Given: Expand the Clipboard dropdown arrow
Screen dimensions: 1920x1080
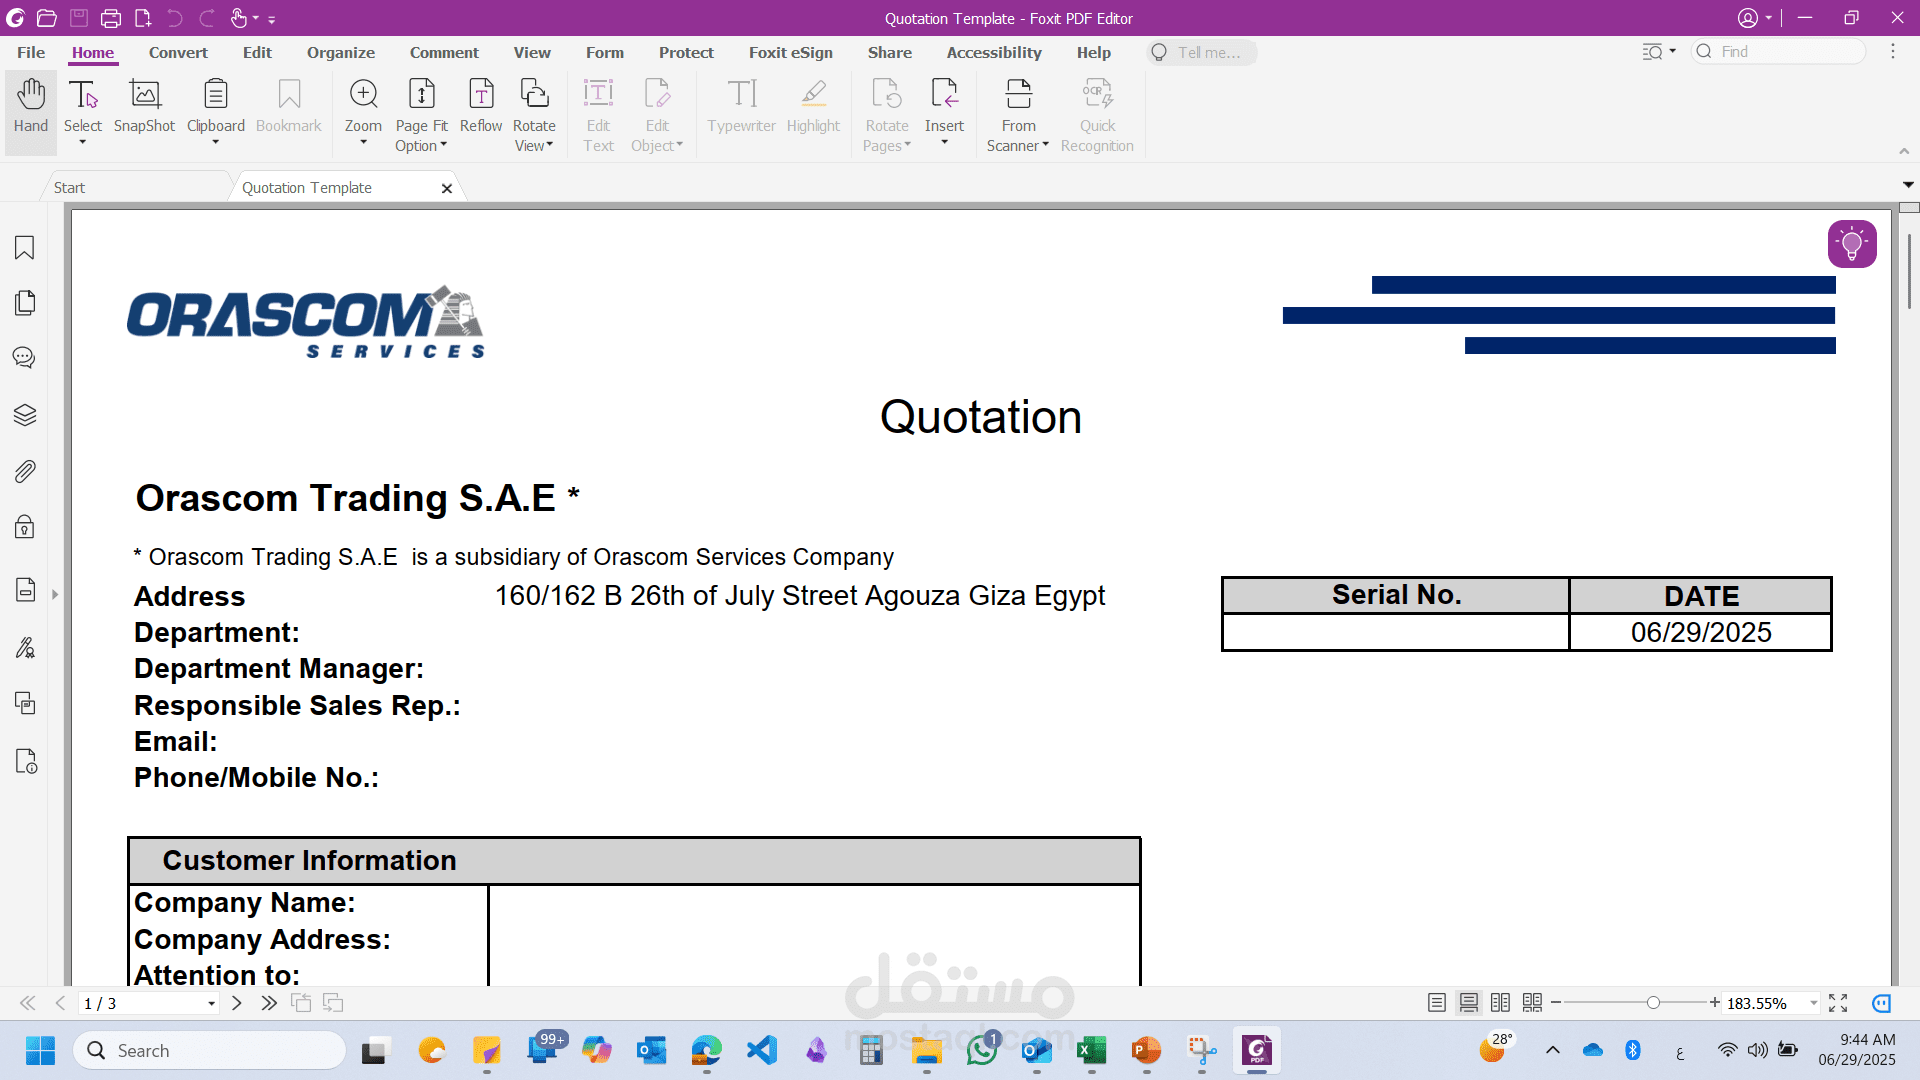Looking at the screenshot, I should tap(216, 143).
